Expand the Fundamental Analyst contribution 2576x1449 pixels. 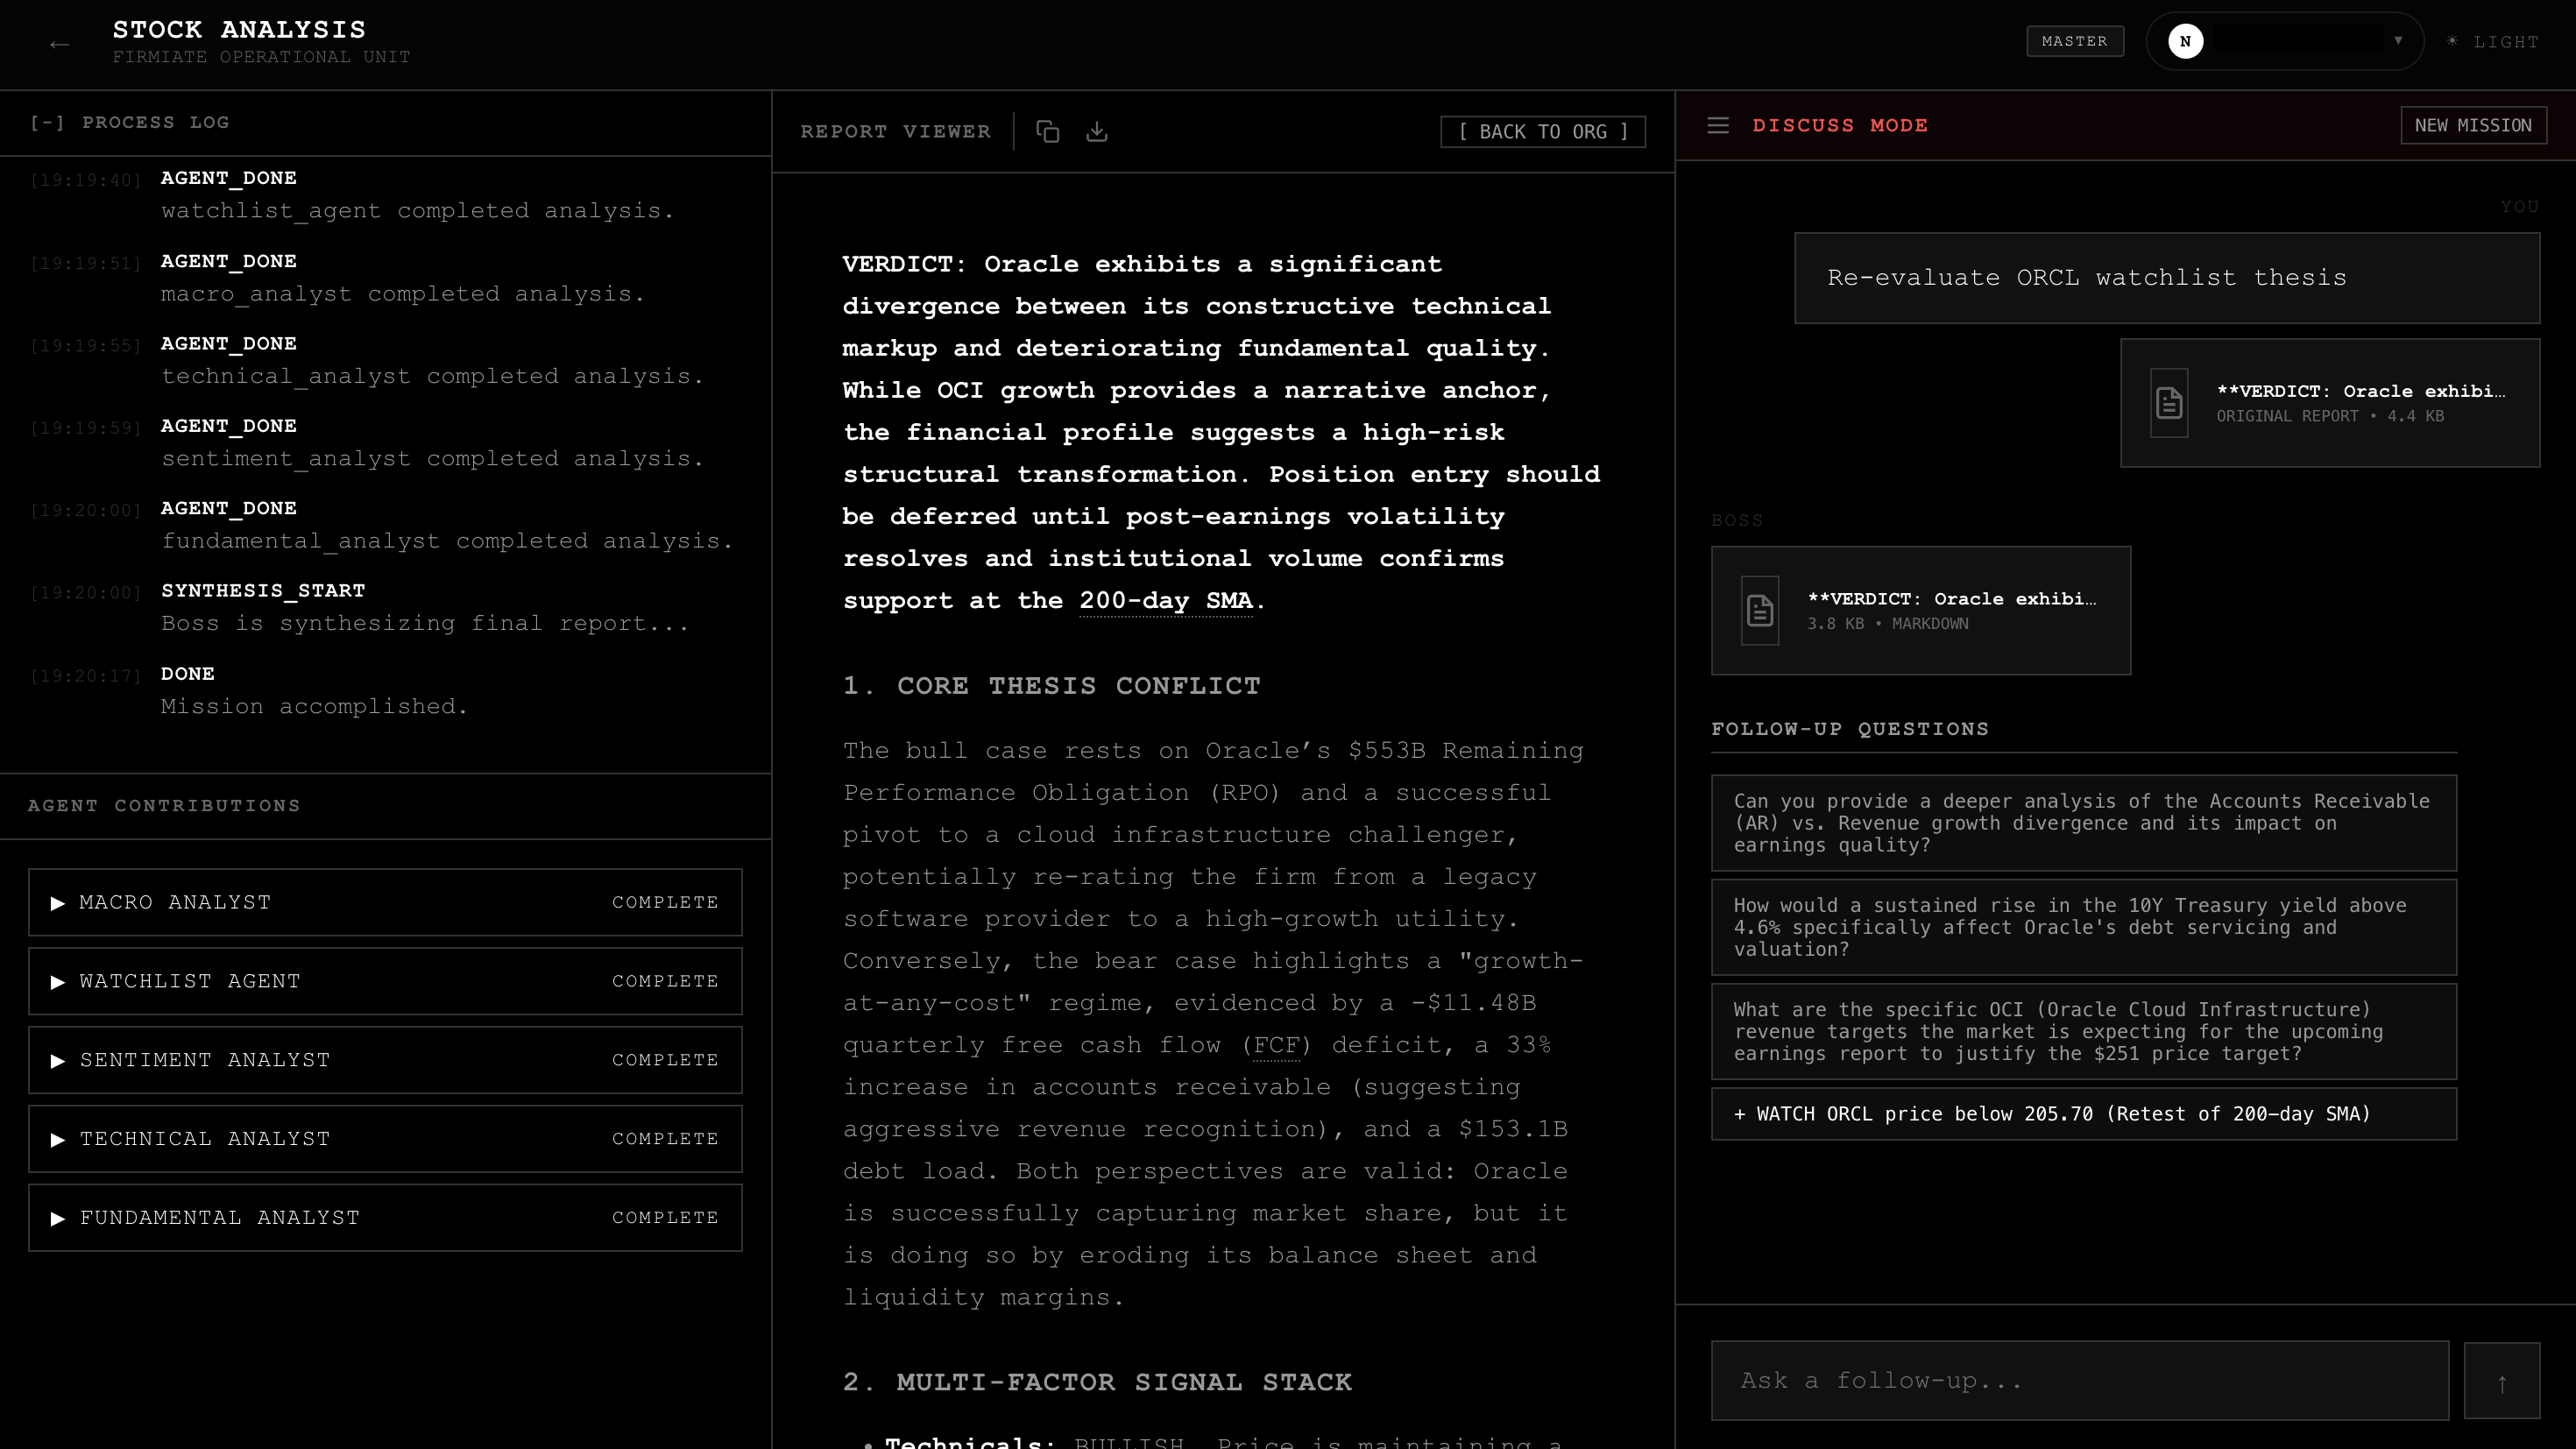click(385, 1218)
